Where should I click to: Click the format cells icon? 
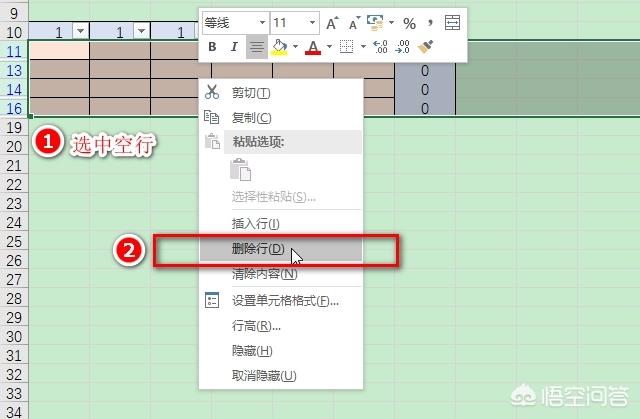click(x=212, y=300)
